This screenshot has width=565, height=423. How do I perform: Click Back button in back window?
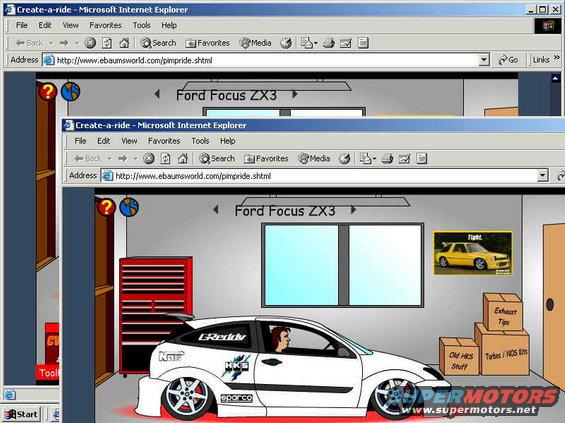[x=29, y=43]
